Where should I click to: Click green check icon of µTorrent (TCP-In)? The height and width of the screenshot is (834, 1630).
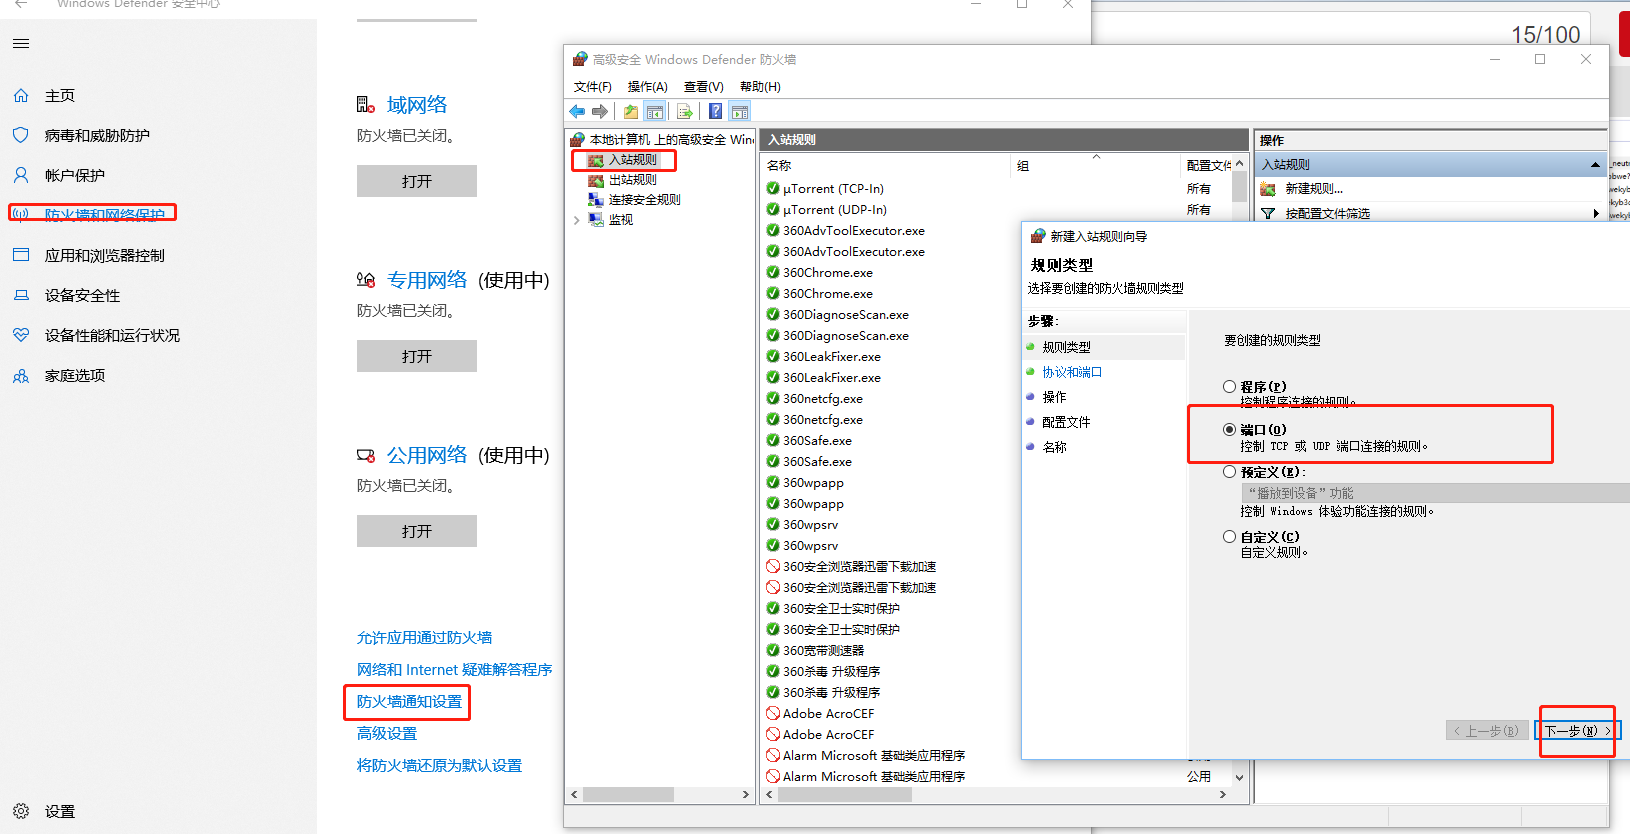773,188
